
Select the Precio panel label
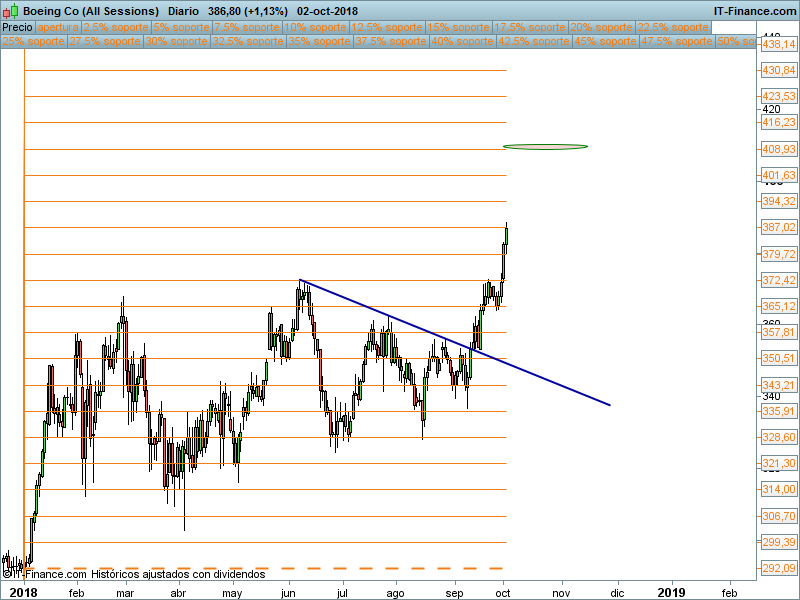click(x=17, y=27)
